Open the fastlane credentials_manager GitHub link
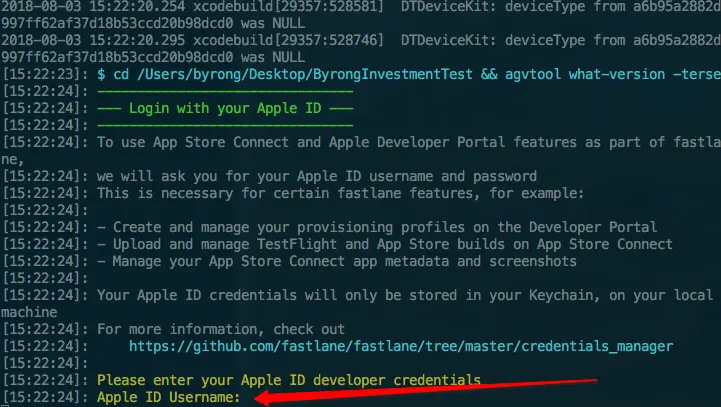 tap(401, 346)
